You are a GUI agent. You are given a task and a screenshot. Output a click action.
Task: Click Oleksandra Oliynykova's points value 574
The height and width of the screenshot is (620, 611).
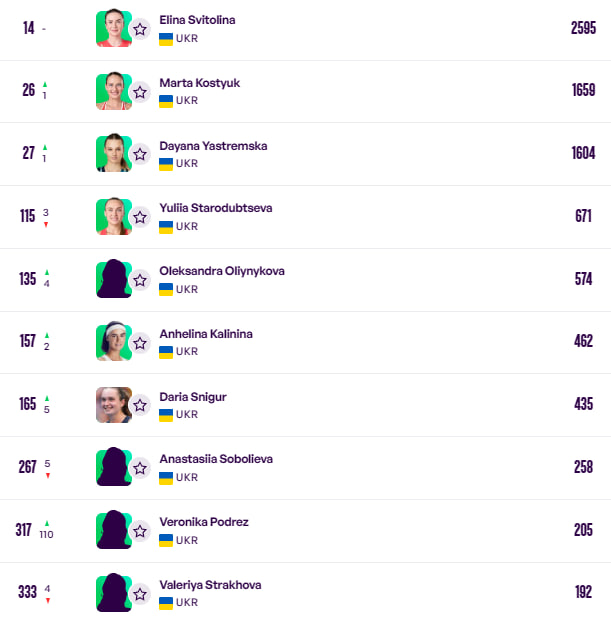click(x=584, y=279)
